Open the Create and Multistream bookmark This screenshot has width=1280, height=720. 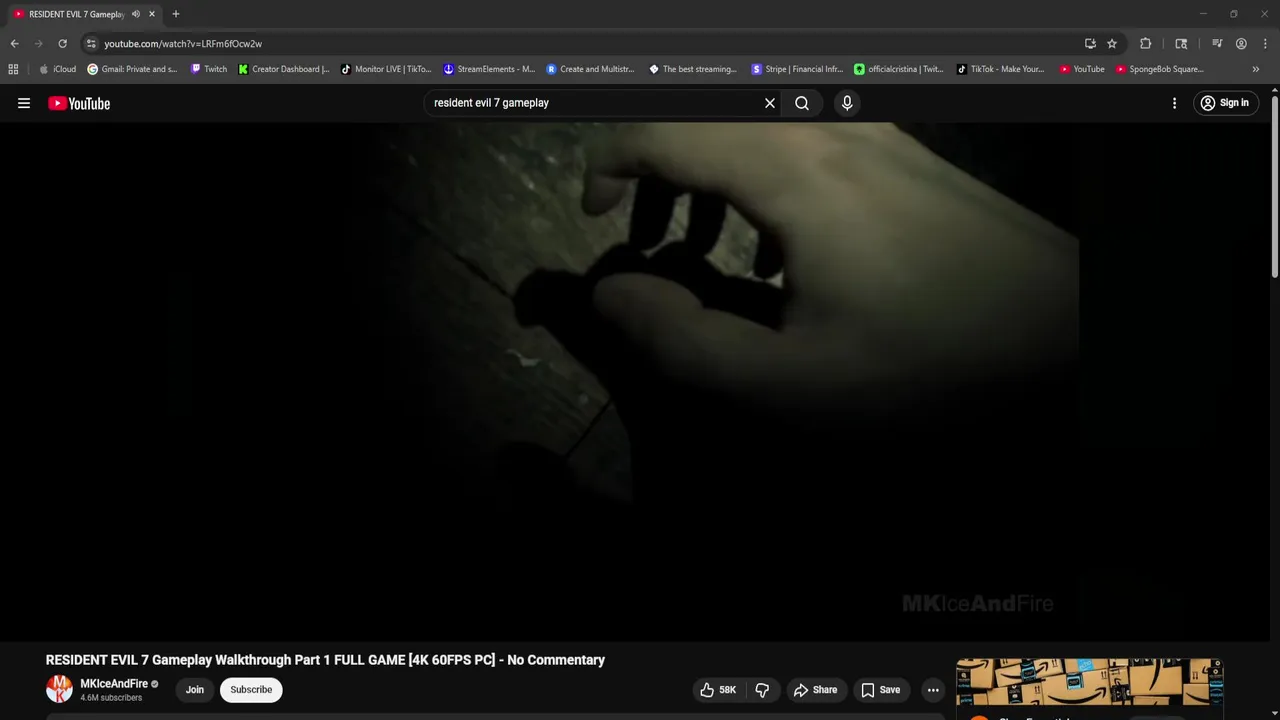pos(591,69)
